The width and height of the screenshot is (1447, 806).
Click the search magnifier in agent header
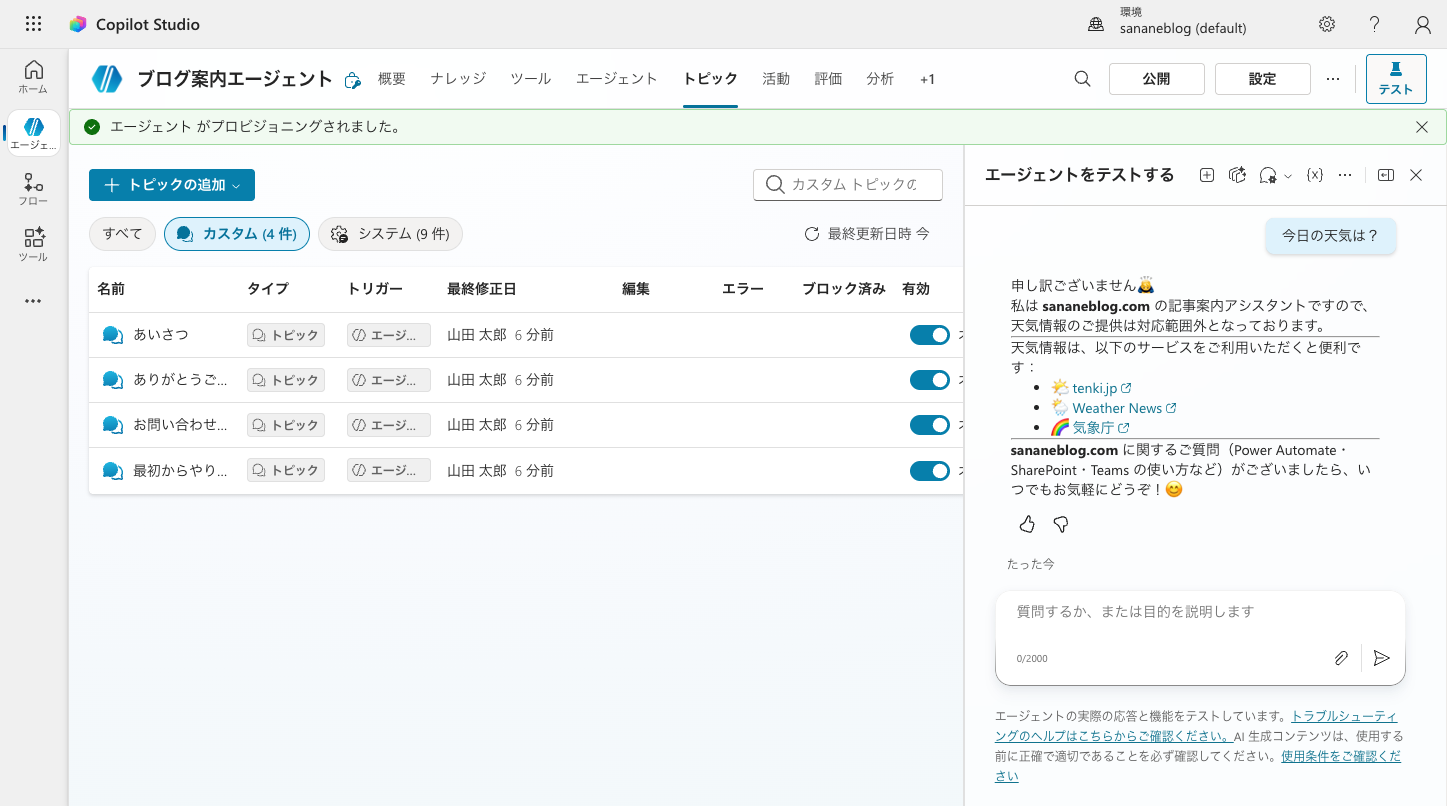tap(1082, 79)
